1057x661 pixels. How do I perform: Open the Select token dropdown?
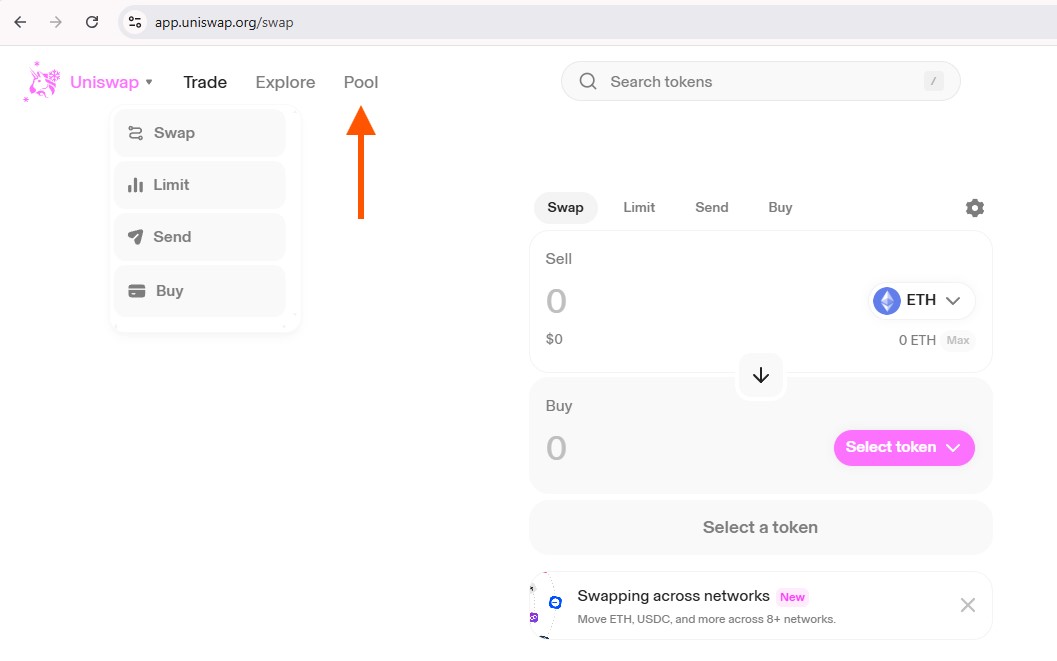pyautogui.click(x=904, y=448)
